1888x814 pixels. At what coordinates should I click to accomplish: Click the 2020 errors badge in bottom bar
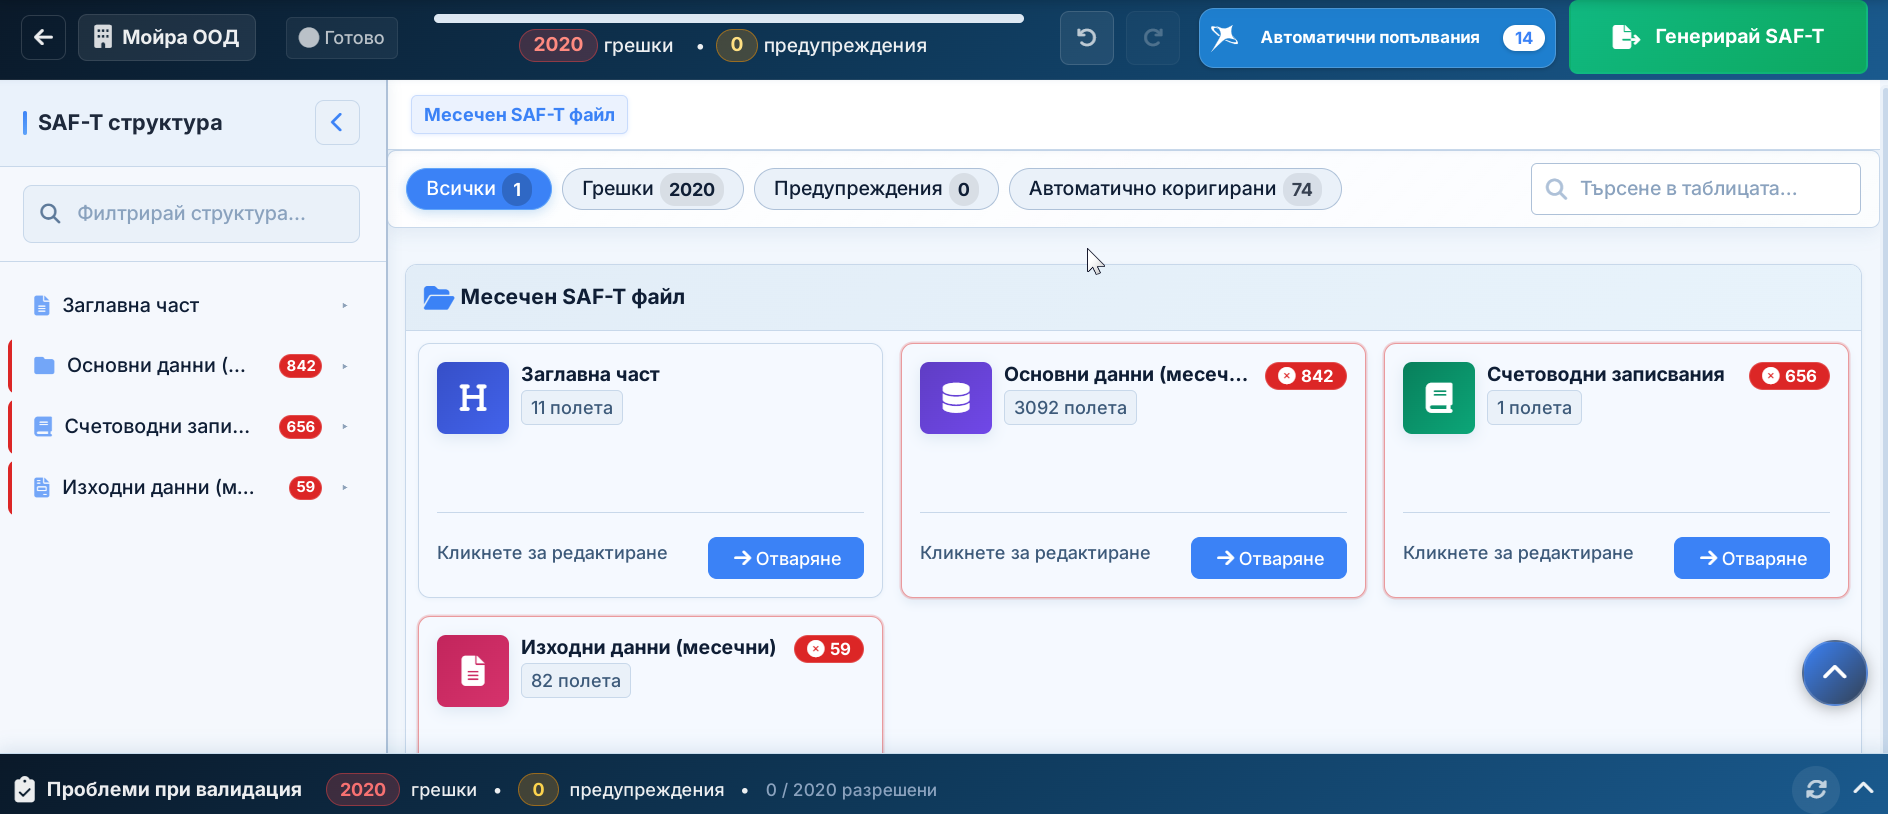[362, 790]
